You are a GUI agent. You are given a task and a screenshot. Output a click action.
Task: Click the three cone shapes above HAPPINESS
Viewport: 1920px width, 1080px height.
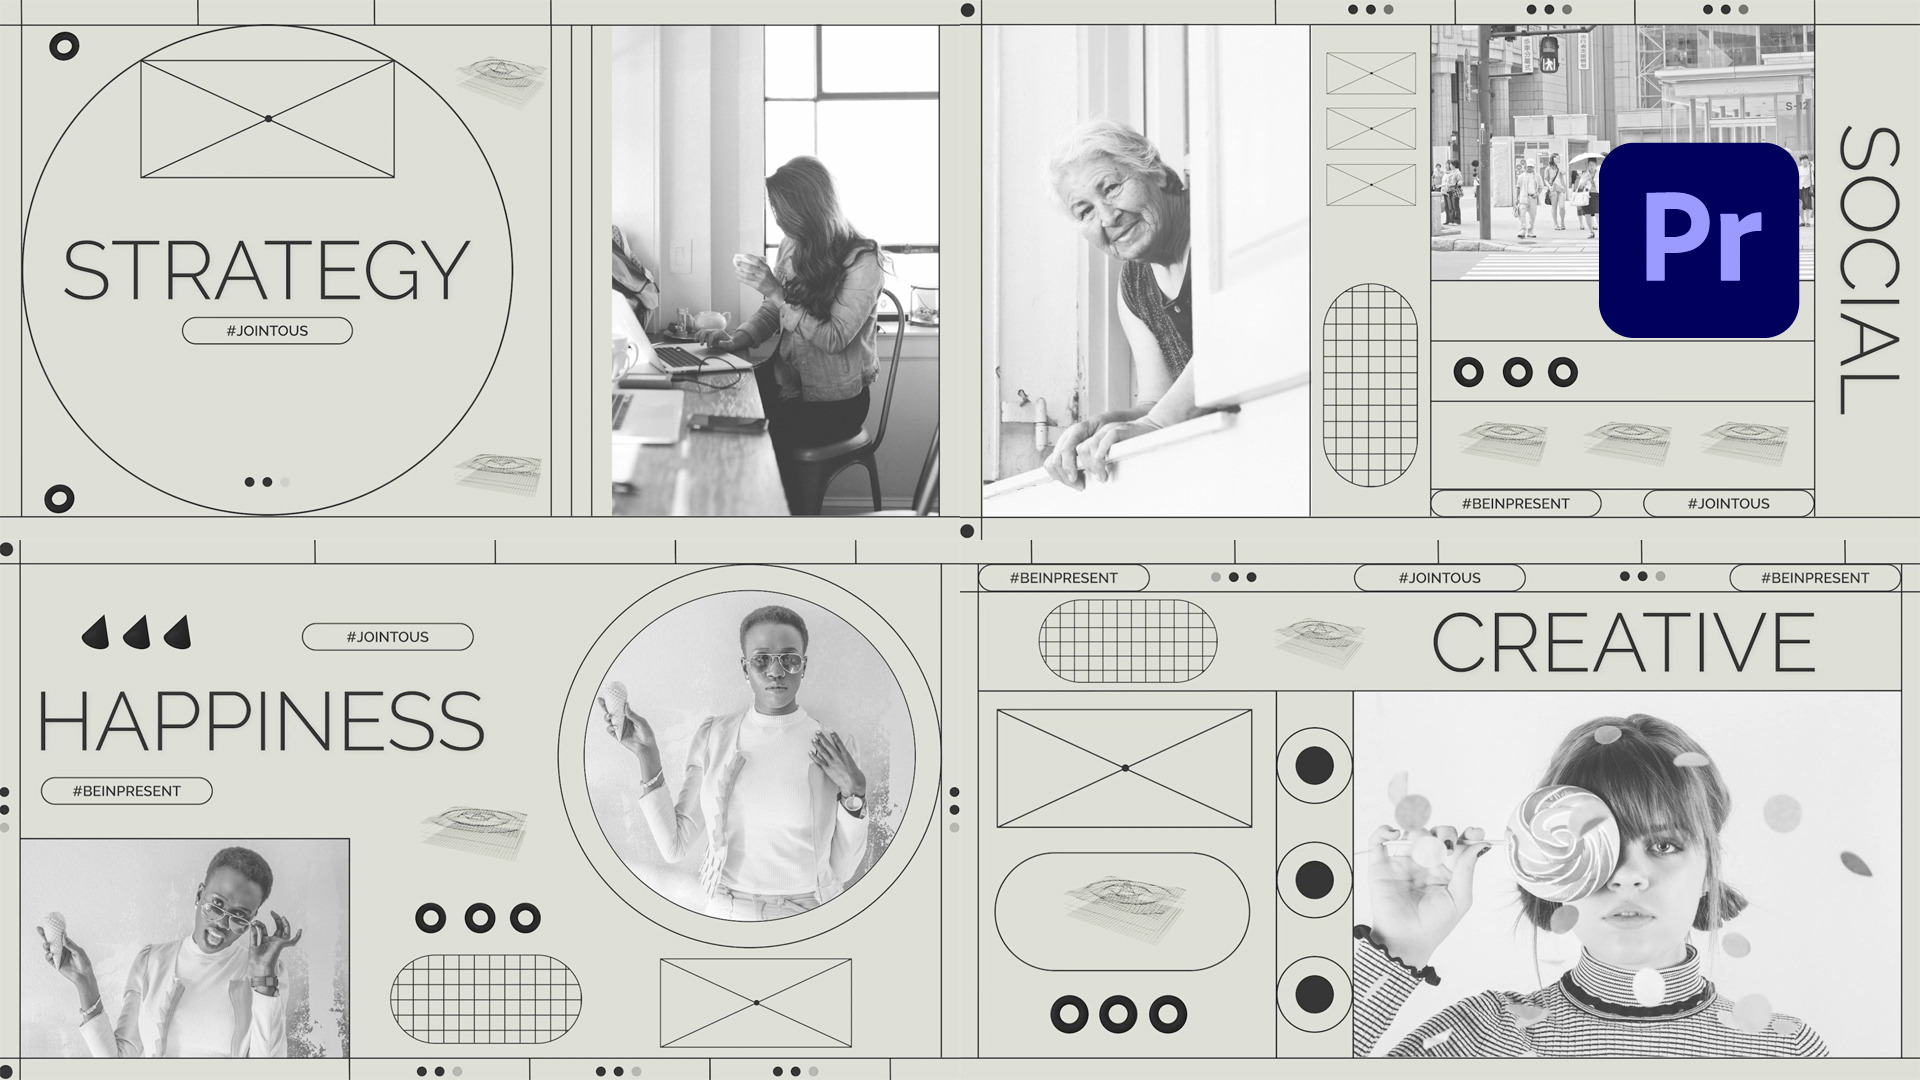(x=136, y=633)
